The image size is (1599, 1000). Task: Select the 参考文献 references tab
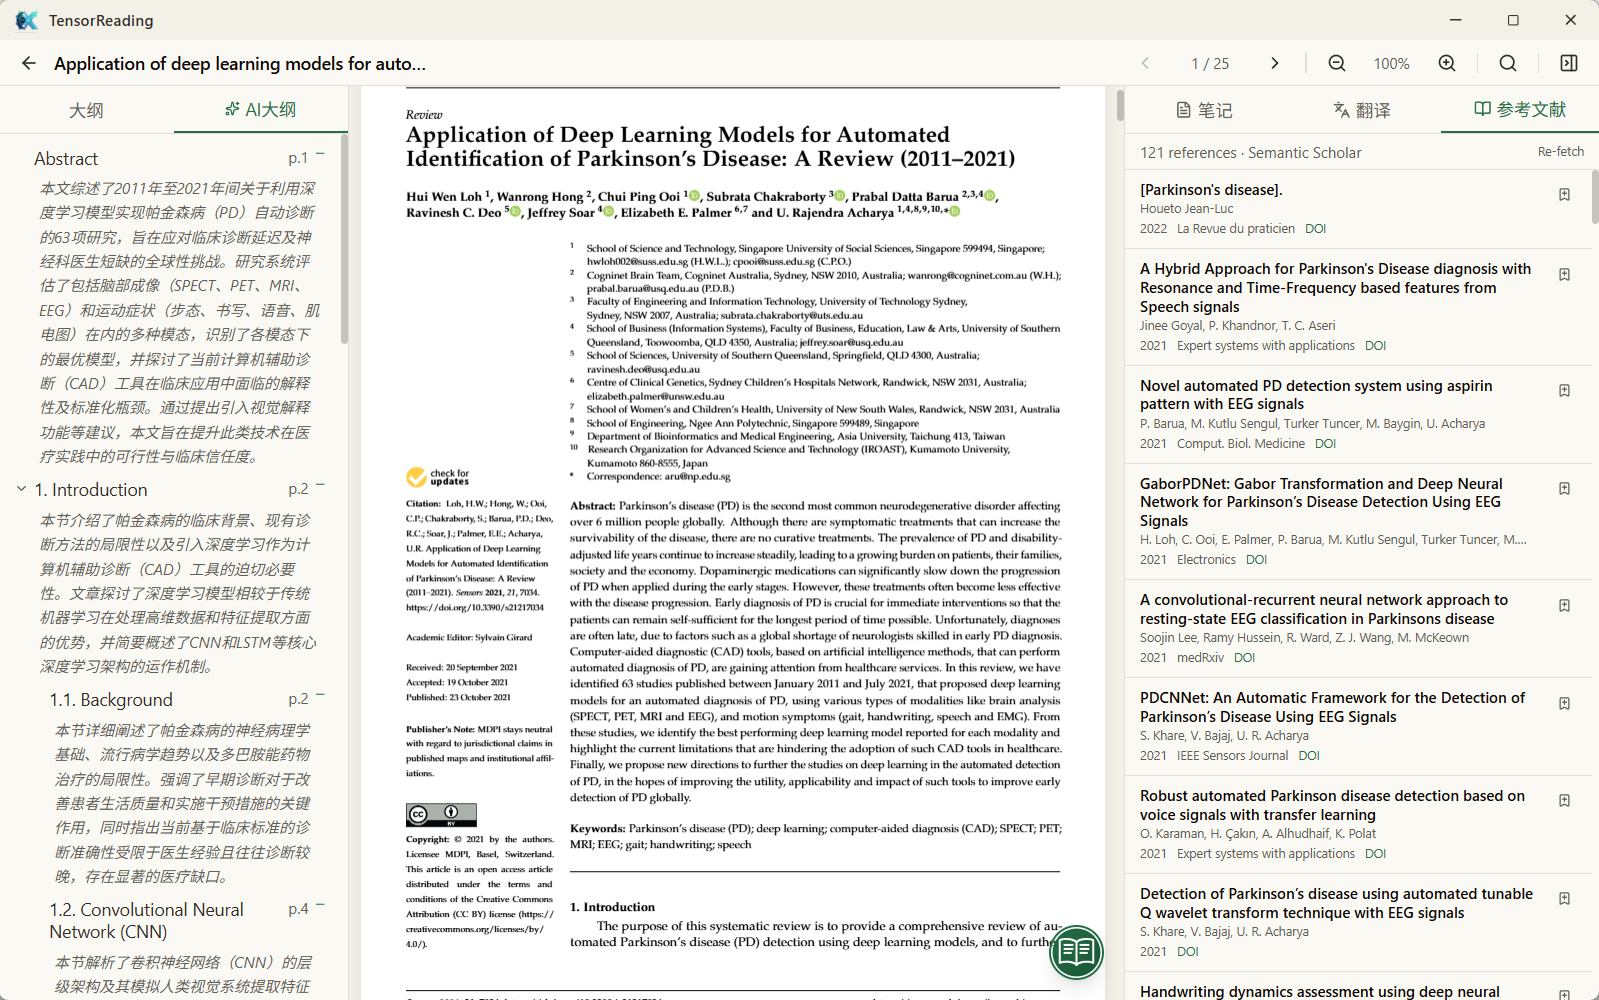click(x=1520, y=110)
